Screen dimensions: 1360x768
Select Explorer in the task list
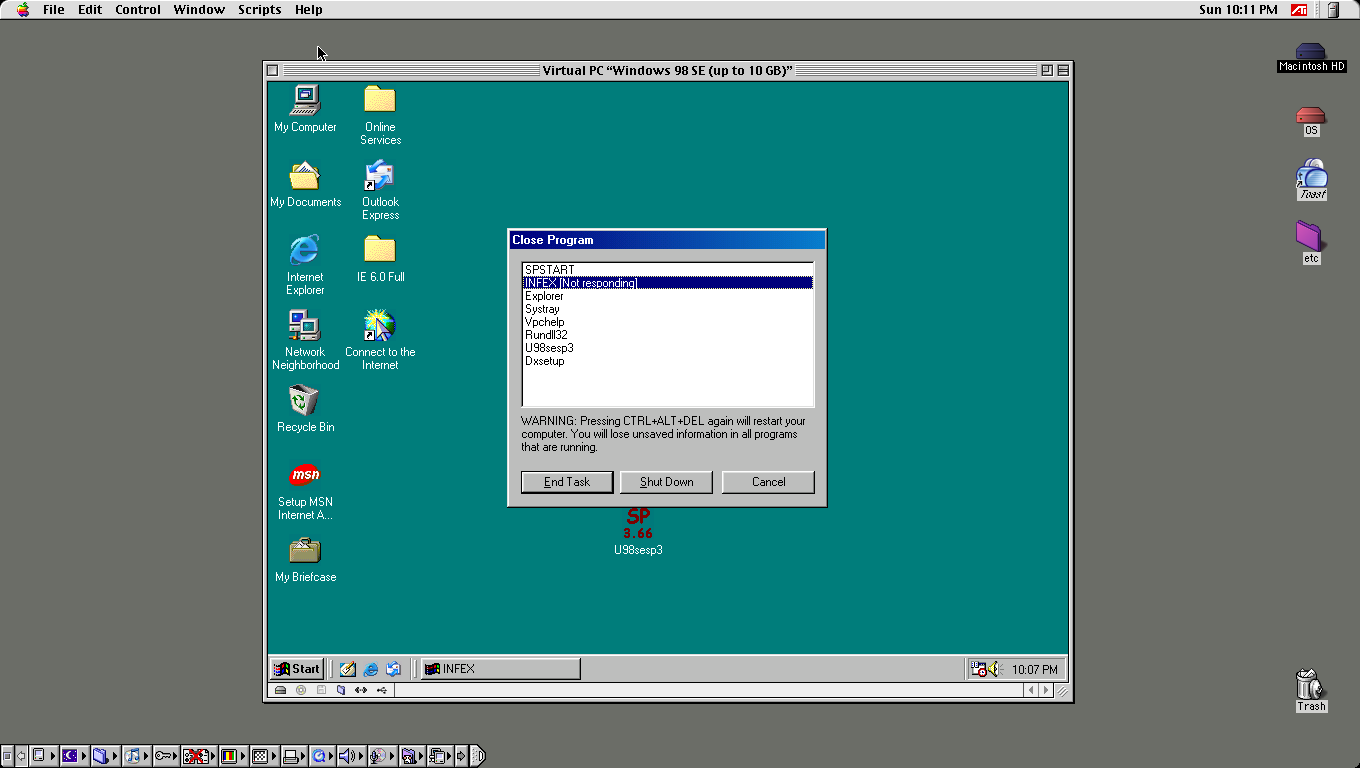tap(668, 296)
